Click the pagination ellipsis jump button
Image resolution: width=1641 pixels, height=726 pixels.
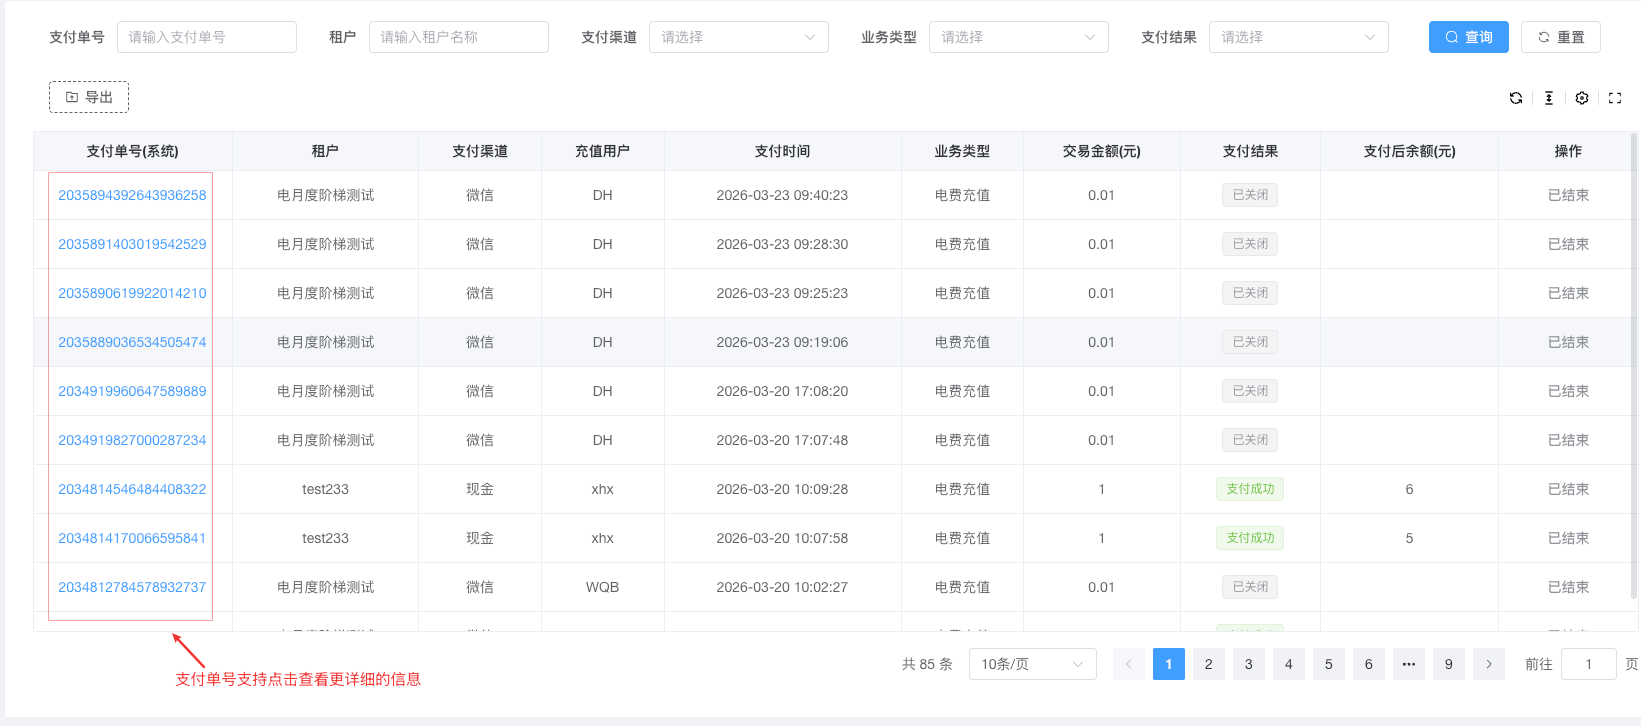coord(1409,664)
